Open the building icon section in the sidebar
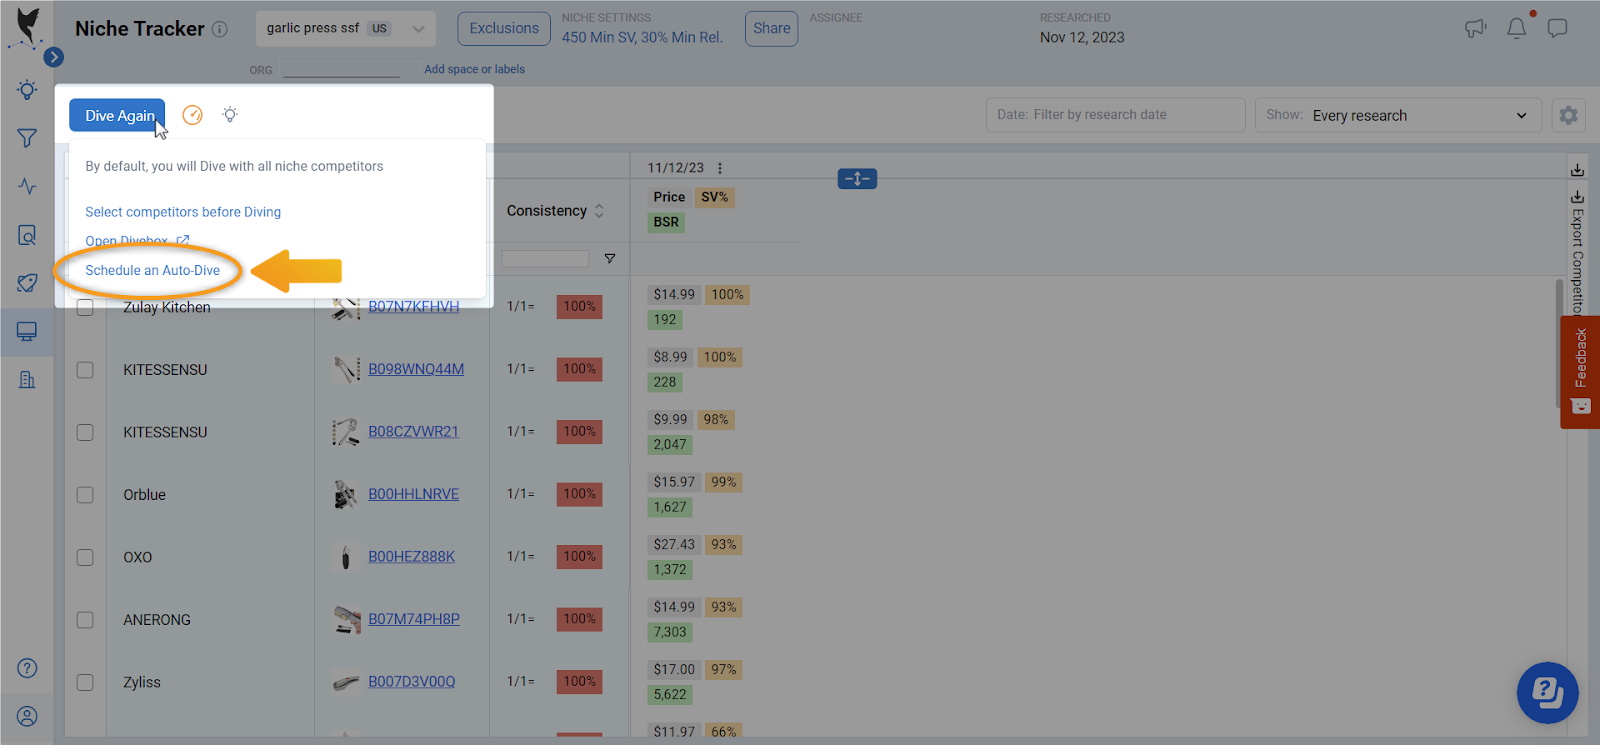This screenshot has width=1600, height=745. point(27,379)
